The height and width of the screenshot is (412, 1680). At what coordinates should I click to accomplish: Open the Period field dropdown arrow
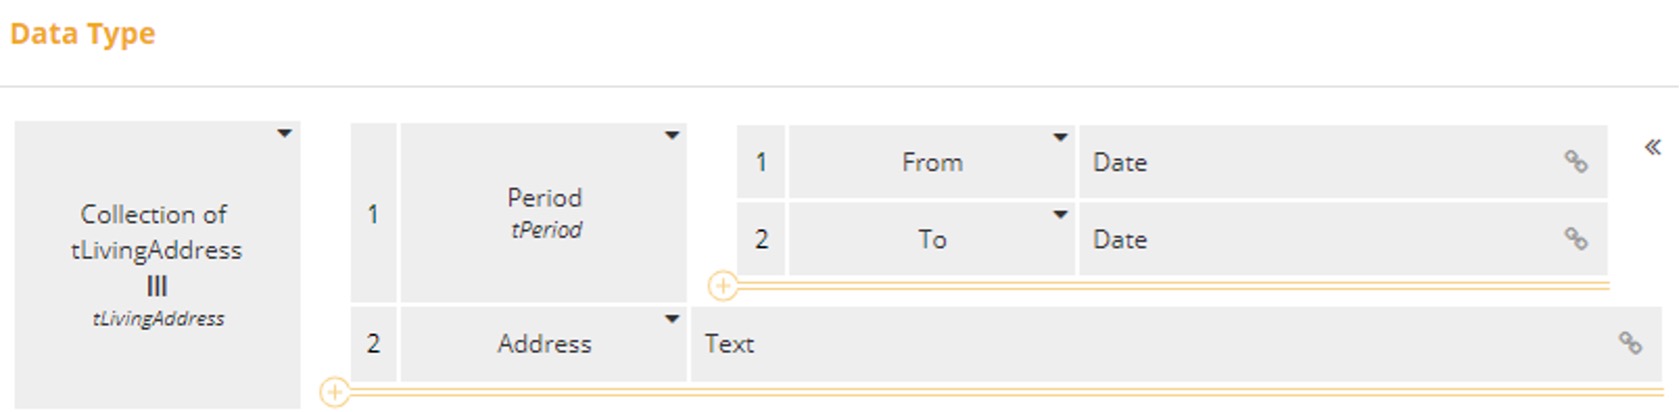[672, 135]
